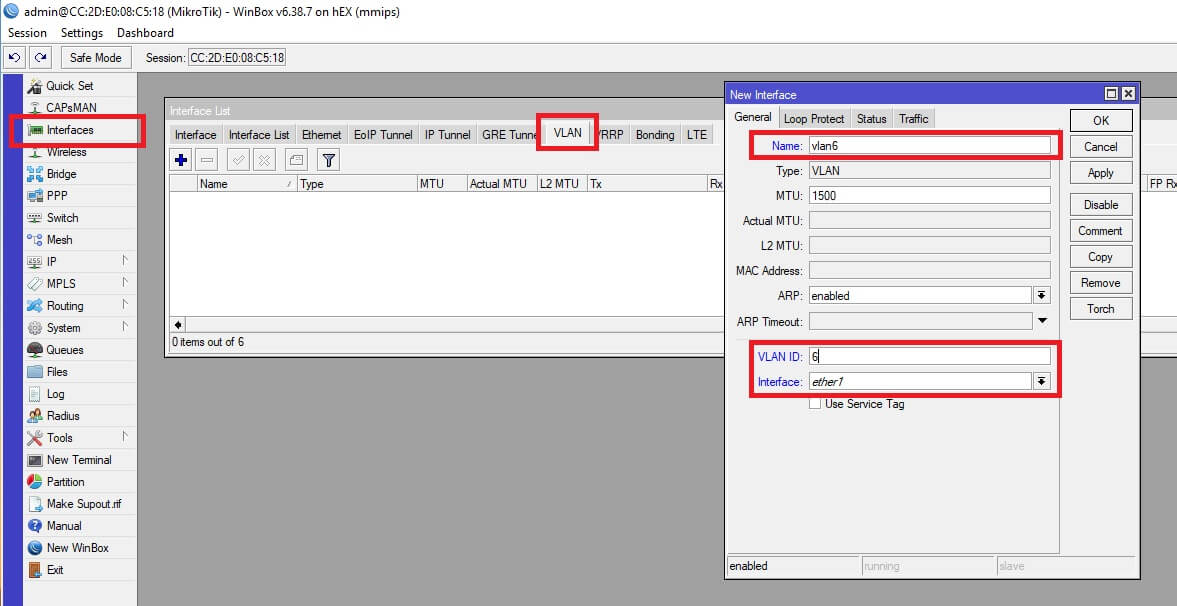Remove interface with minus icon
The height and width of the screenshot is (606, 1177).
[x=208, y=159]
